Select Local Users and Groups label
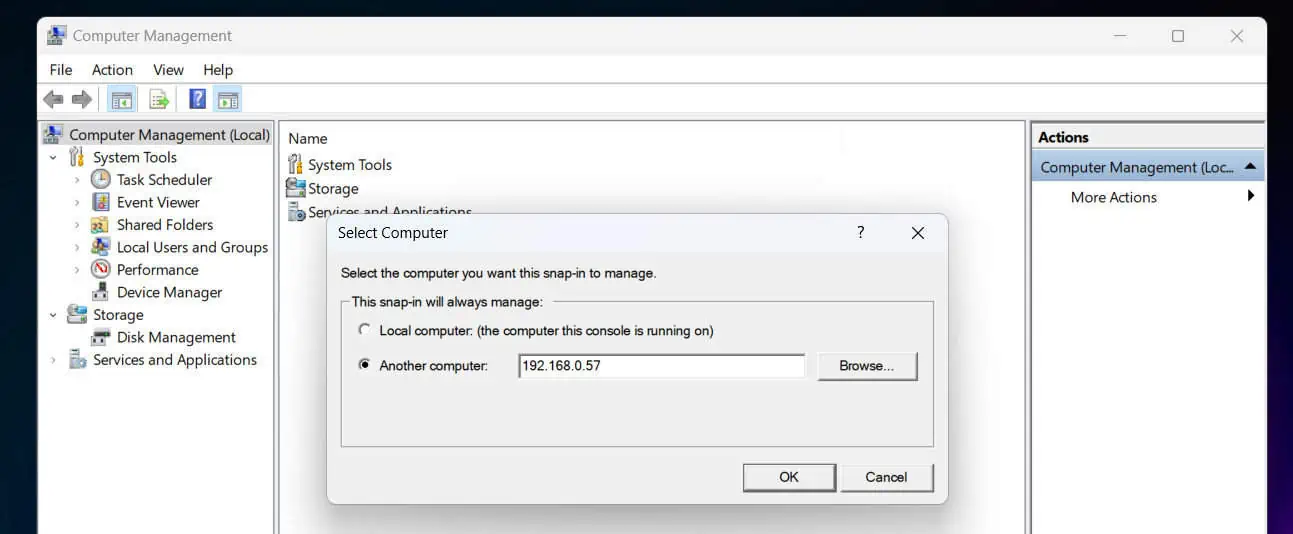 (x=192, y=247)
